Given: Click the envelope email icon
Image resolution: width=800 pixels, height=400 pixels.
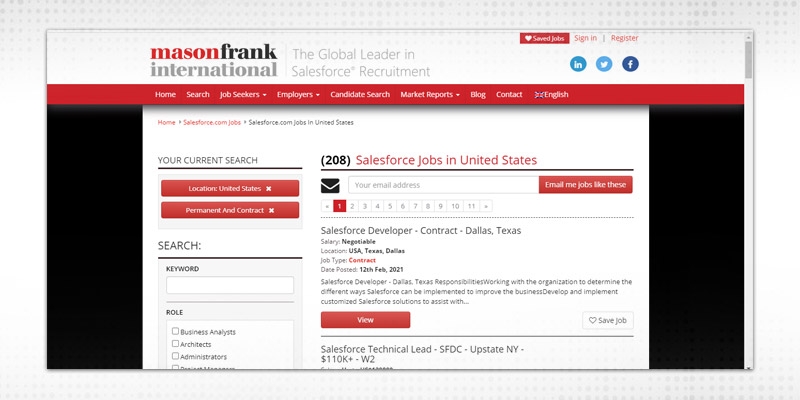Looking at the screenshot, I should coord(330,185).
